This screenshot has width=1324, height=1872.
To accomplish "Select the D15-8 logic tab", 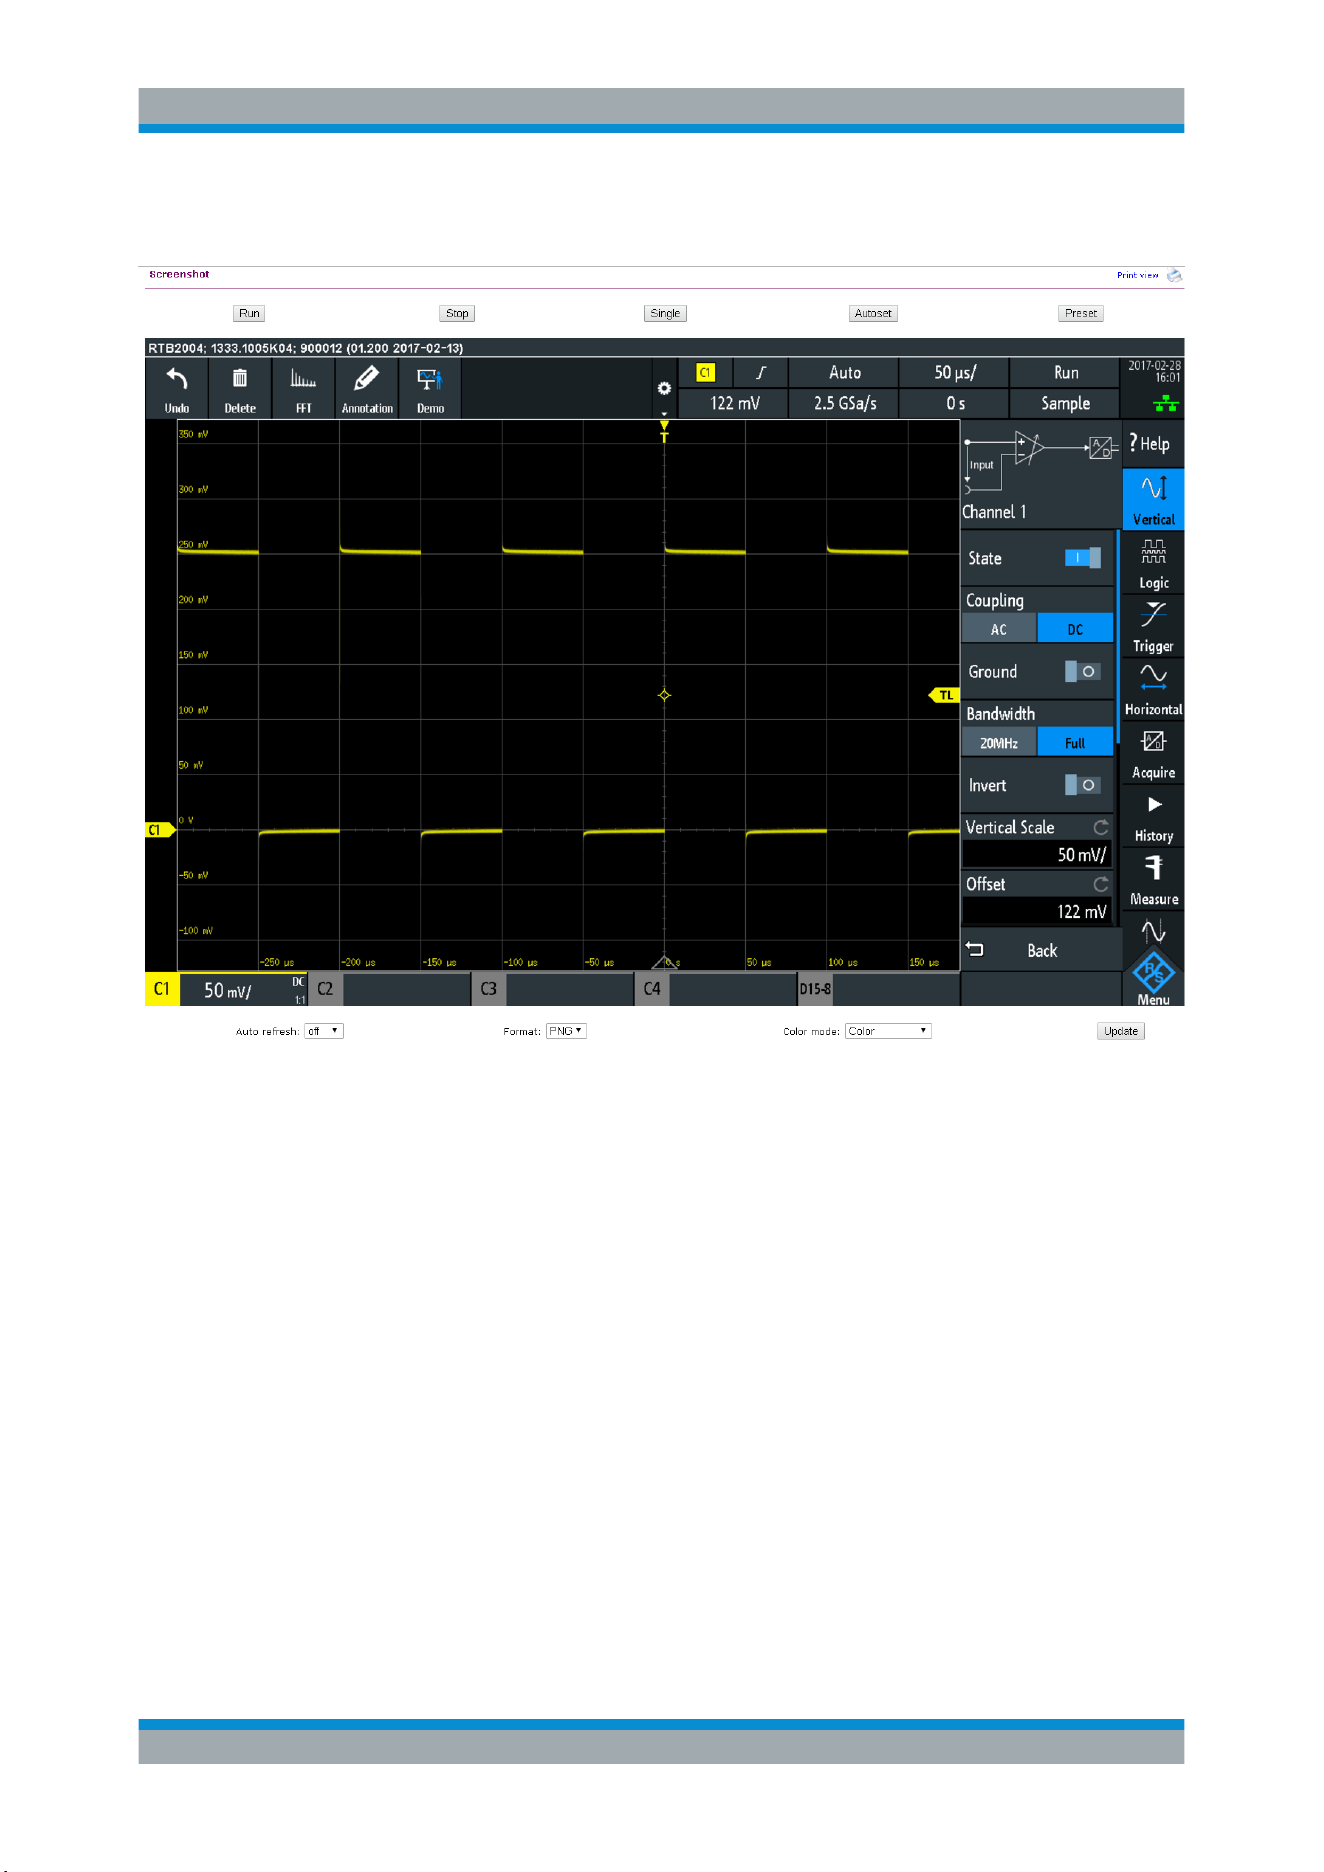I will pyautogui.click(x=878, y=989).
